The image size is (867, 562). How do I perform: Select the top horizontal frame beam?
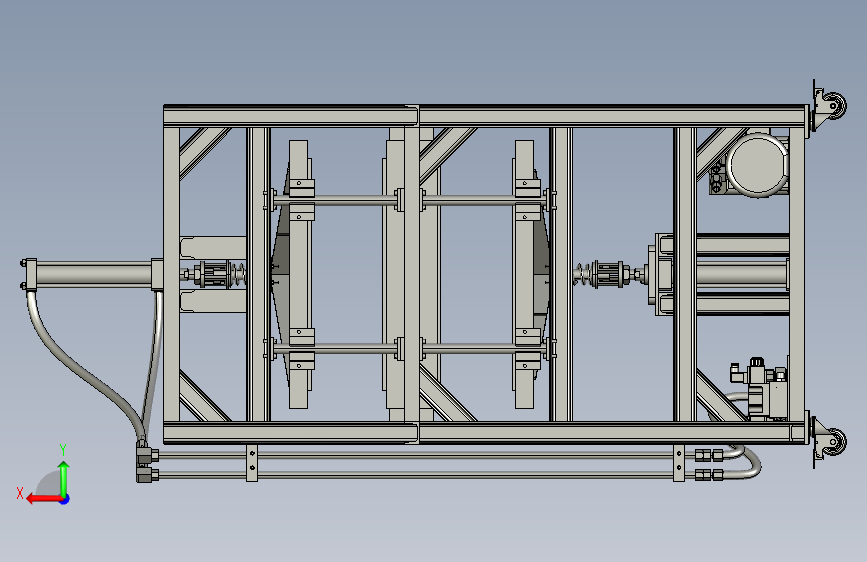[x=485, y=116]
